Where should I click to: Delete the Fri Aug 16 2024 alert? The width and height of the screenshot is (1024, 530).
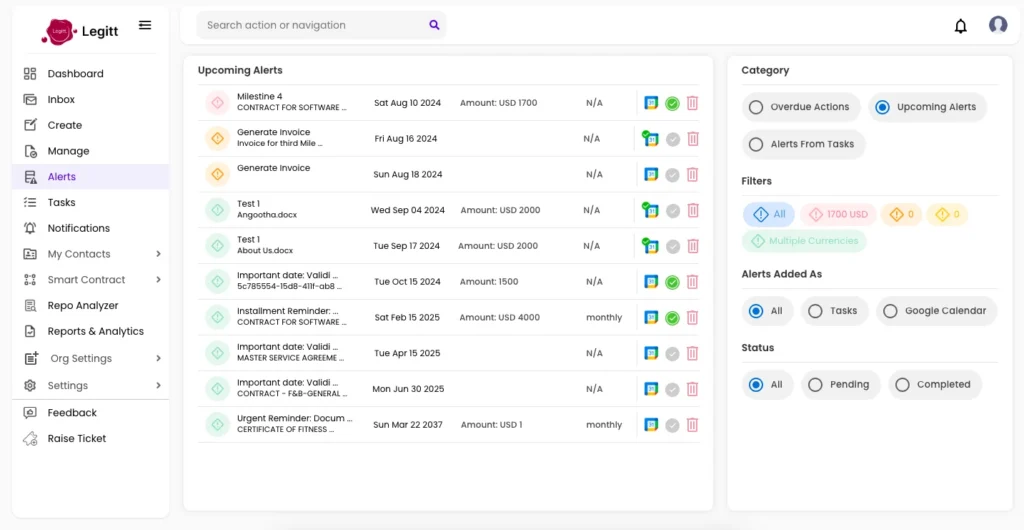tap(692, 139)
